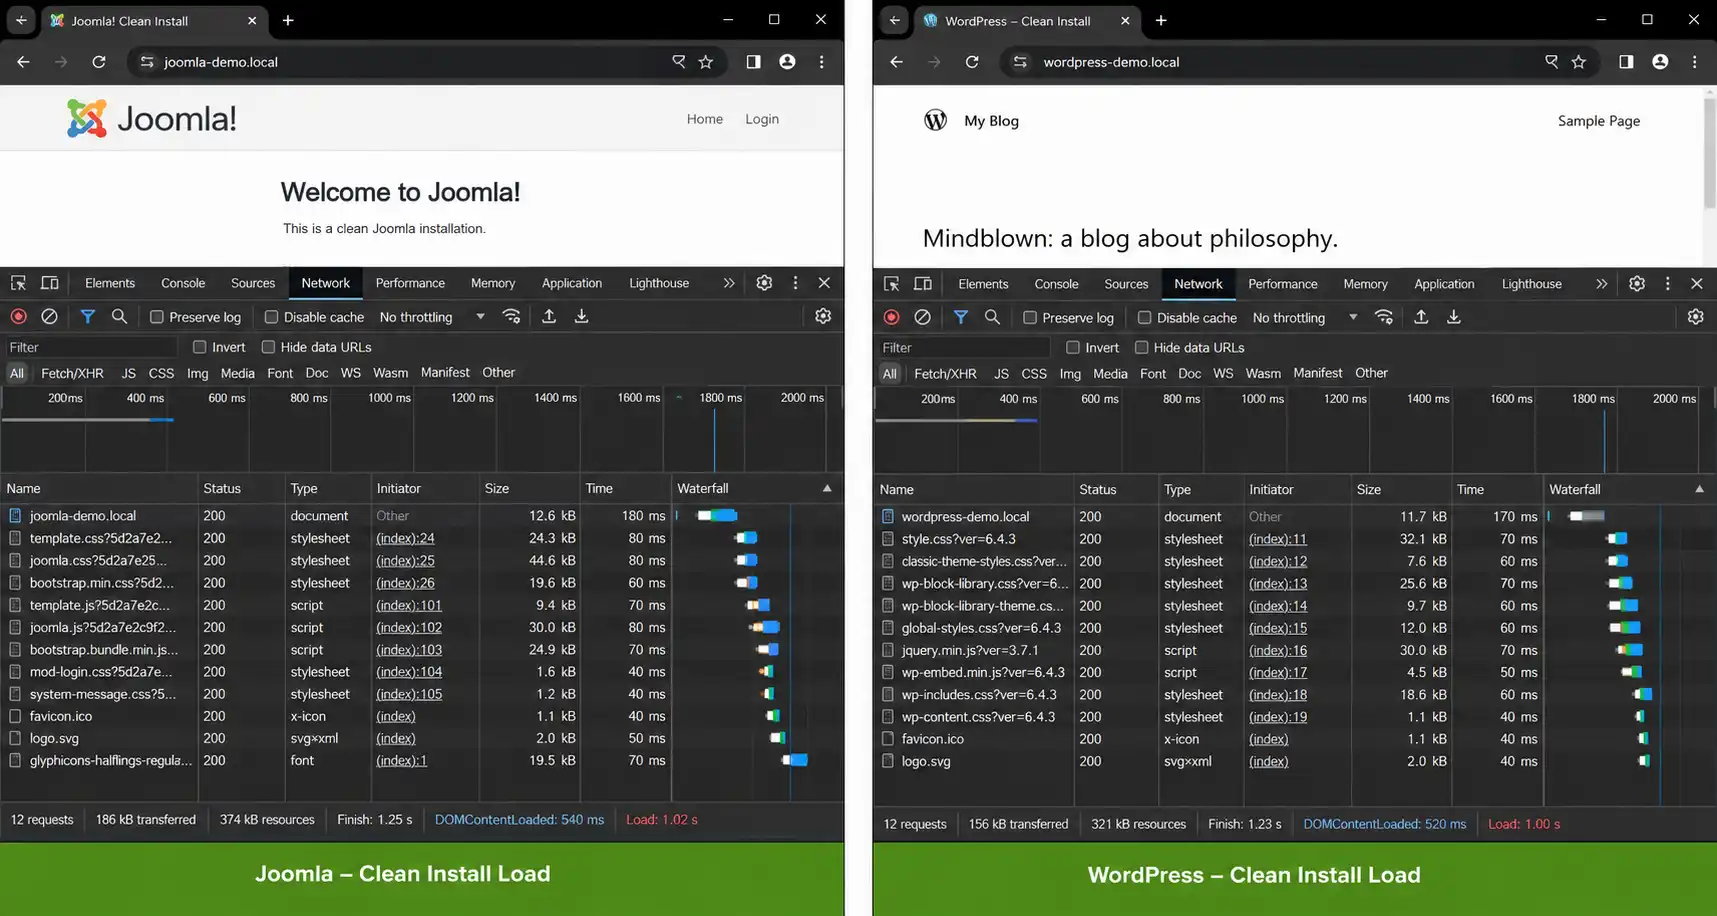
Task: Open Chrome menu in WordPress browser window
Action: coord(1694,62)
